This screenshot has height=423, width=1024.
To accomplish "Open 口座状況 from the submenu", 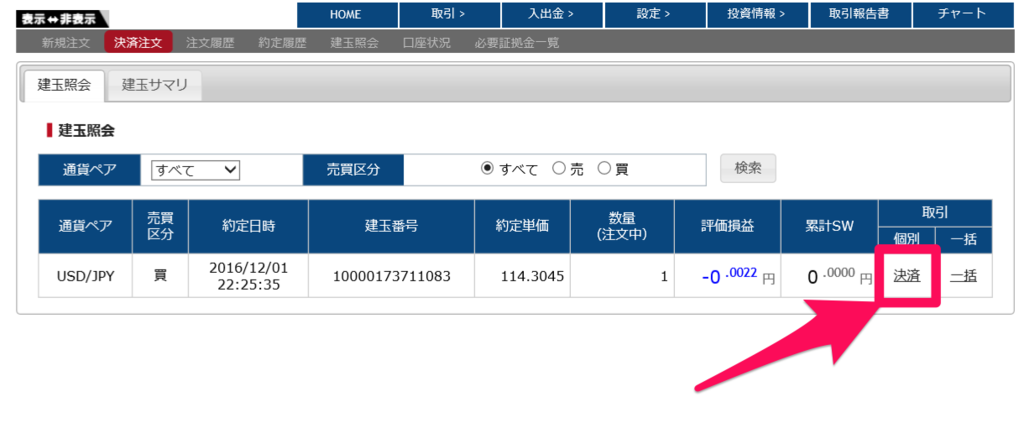I will (x=426, y=44).
